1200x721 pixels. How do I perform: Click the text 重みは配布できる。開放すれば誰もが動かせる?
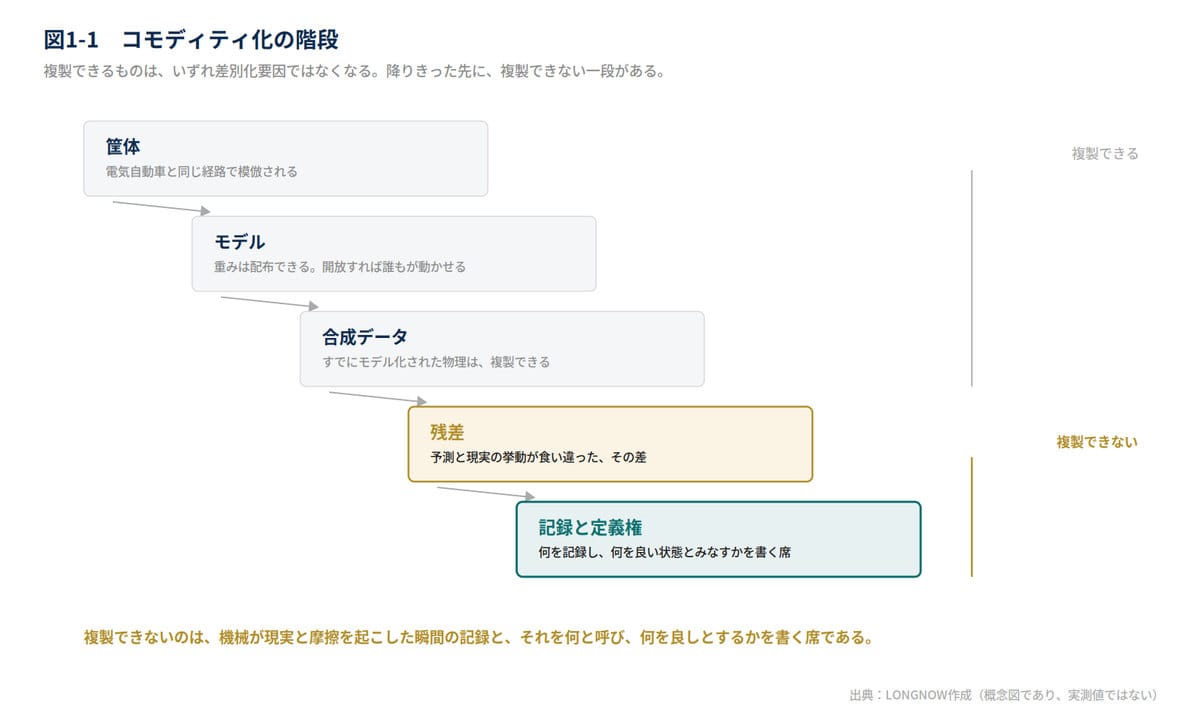(340, 267)
